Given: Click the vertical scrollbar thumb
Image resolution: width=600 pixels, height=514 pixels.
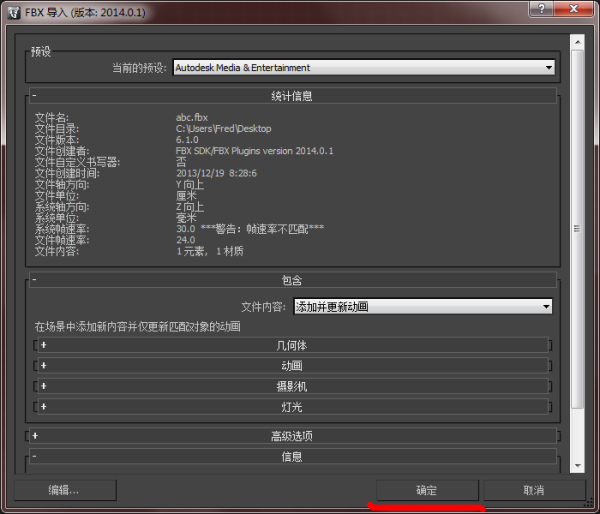Looking at the screenshot, I should pos(578,230).
